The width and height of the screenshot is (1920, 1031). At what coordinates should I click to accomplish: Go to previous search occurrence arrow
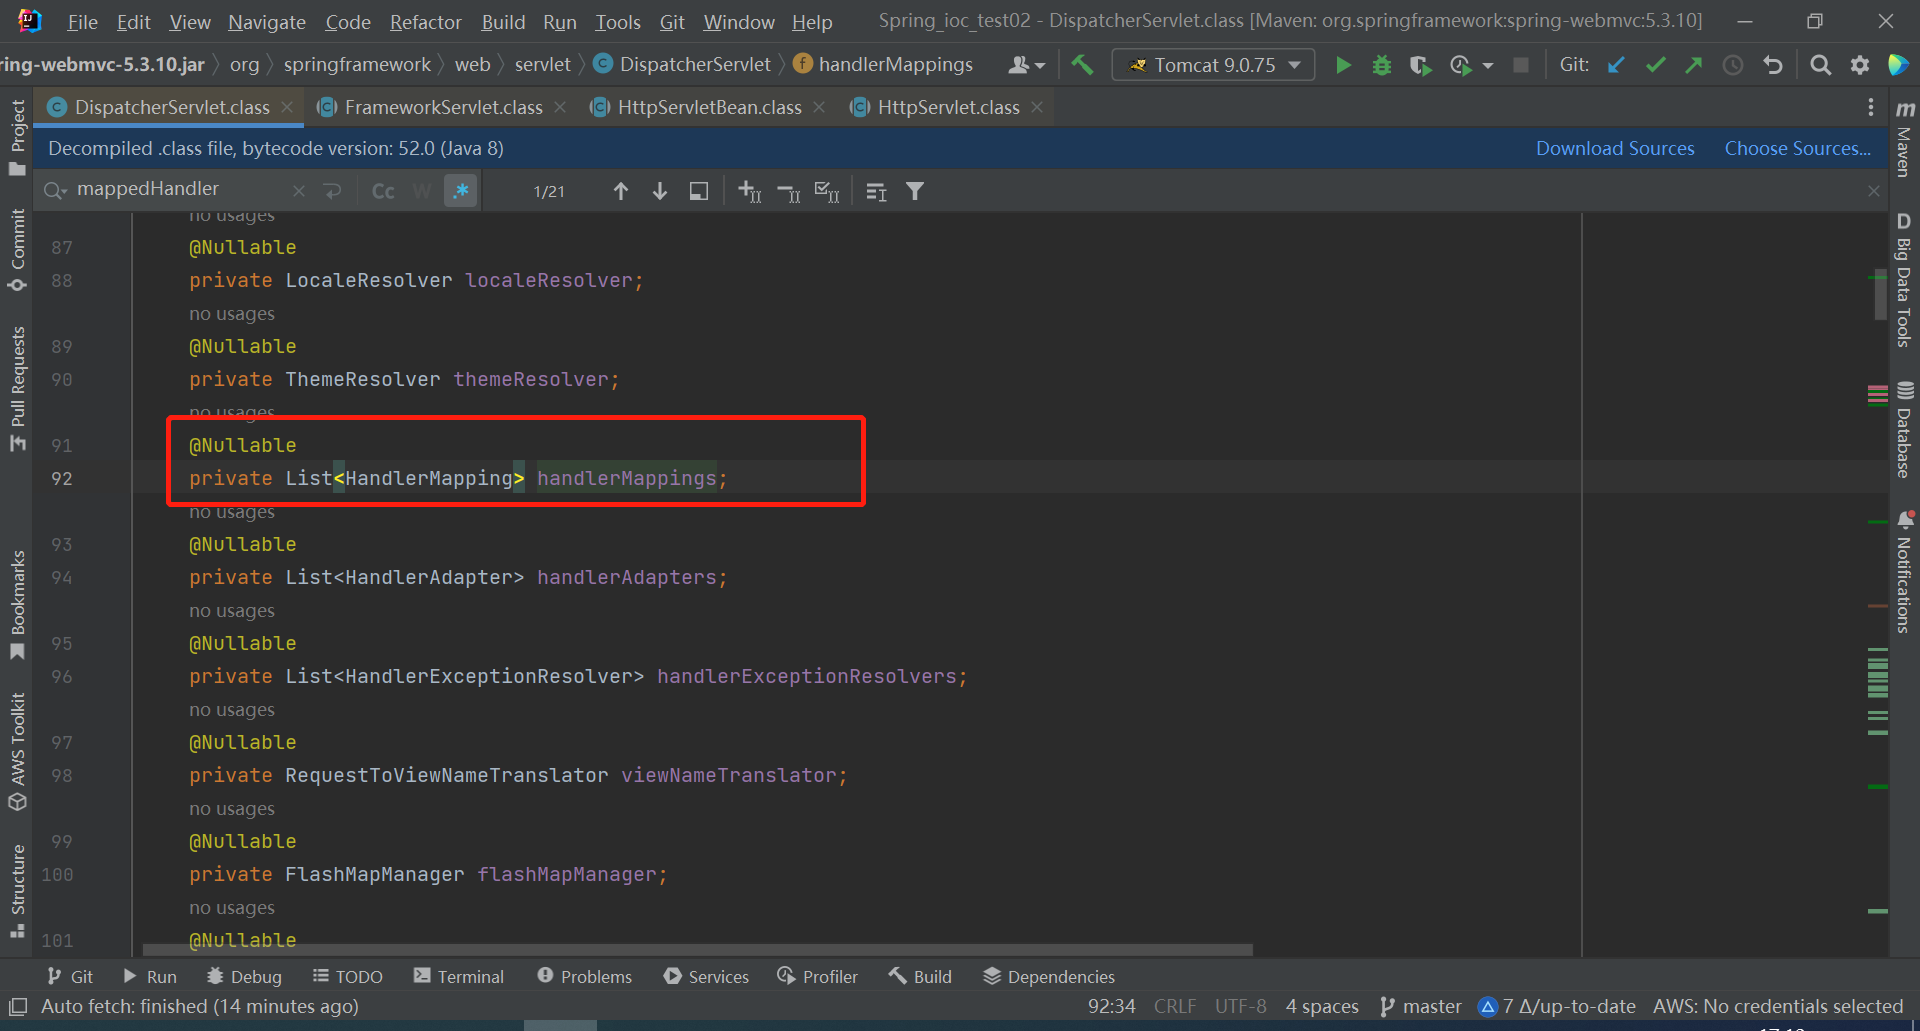(621, 191)
